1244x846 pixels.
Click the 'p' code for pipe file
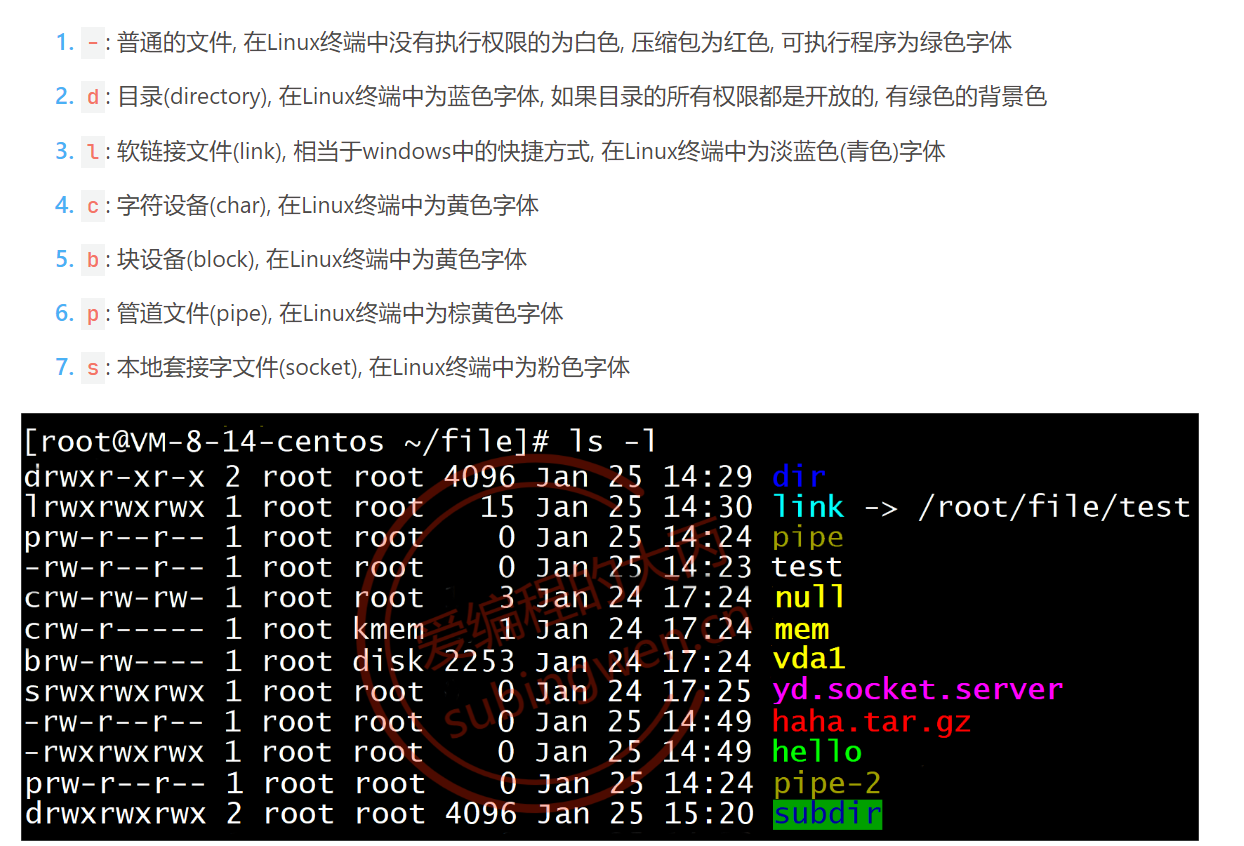pyautogui.click(x=93, y=313)
